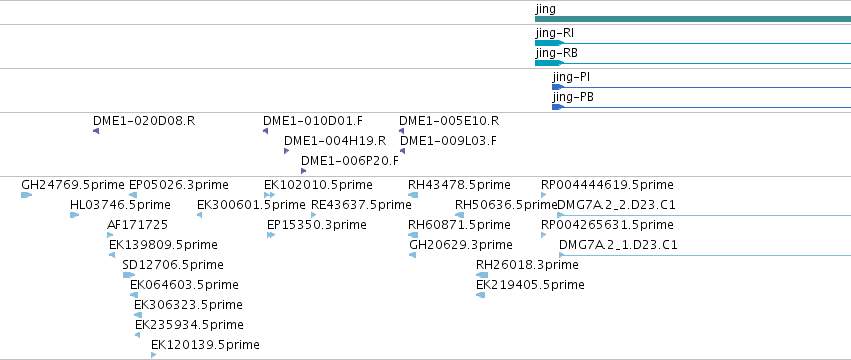Click the jing-RI transcript exon block
Screen dimensions: 851x360
[549, 43]
